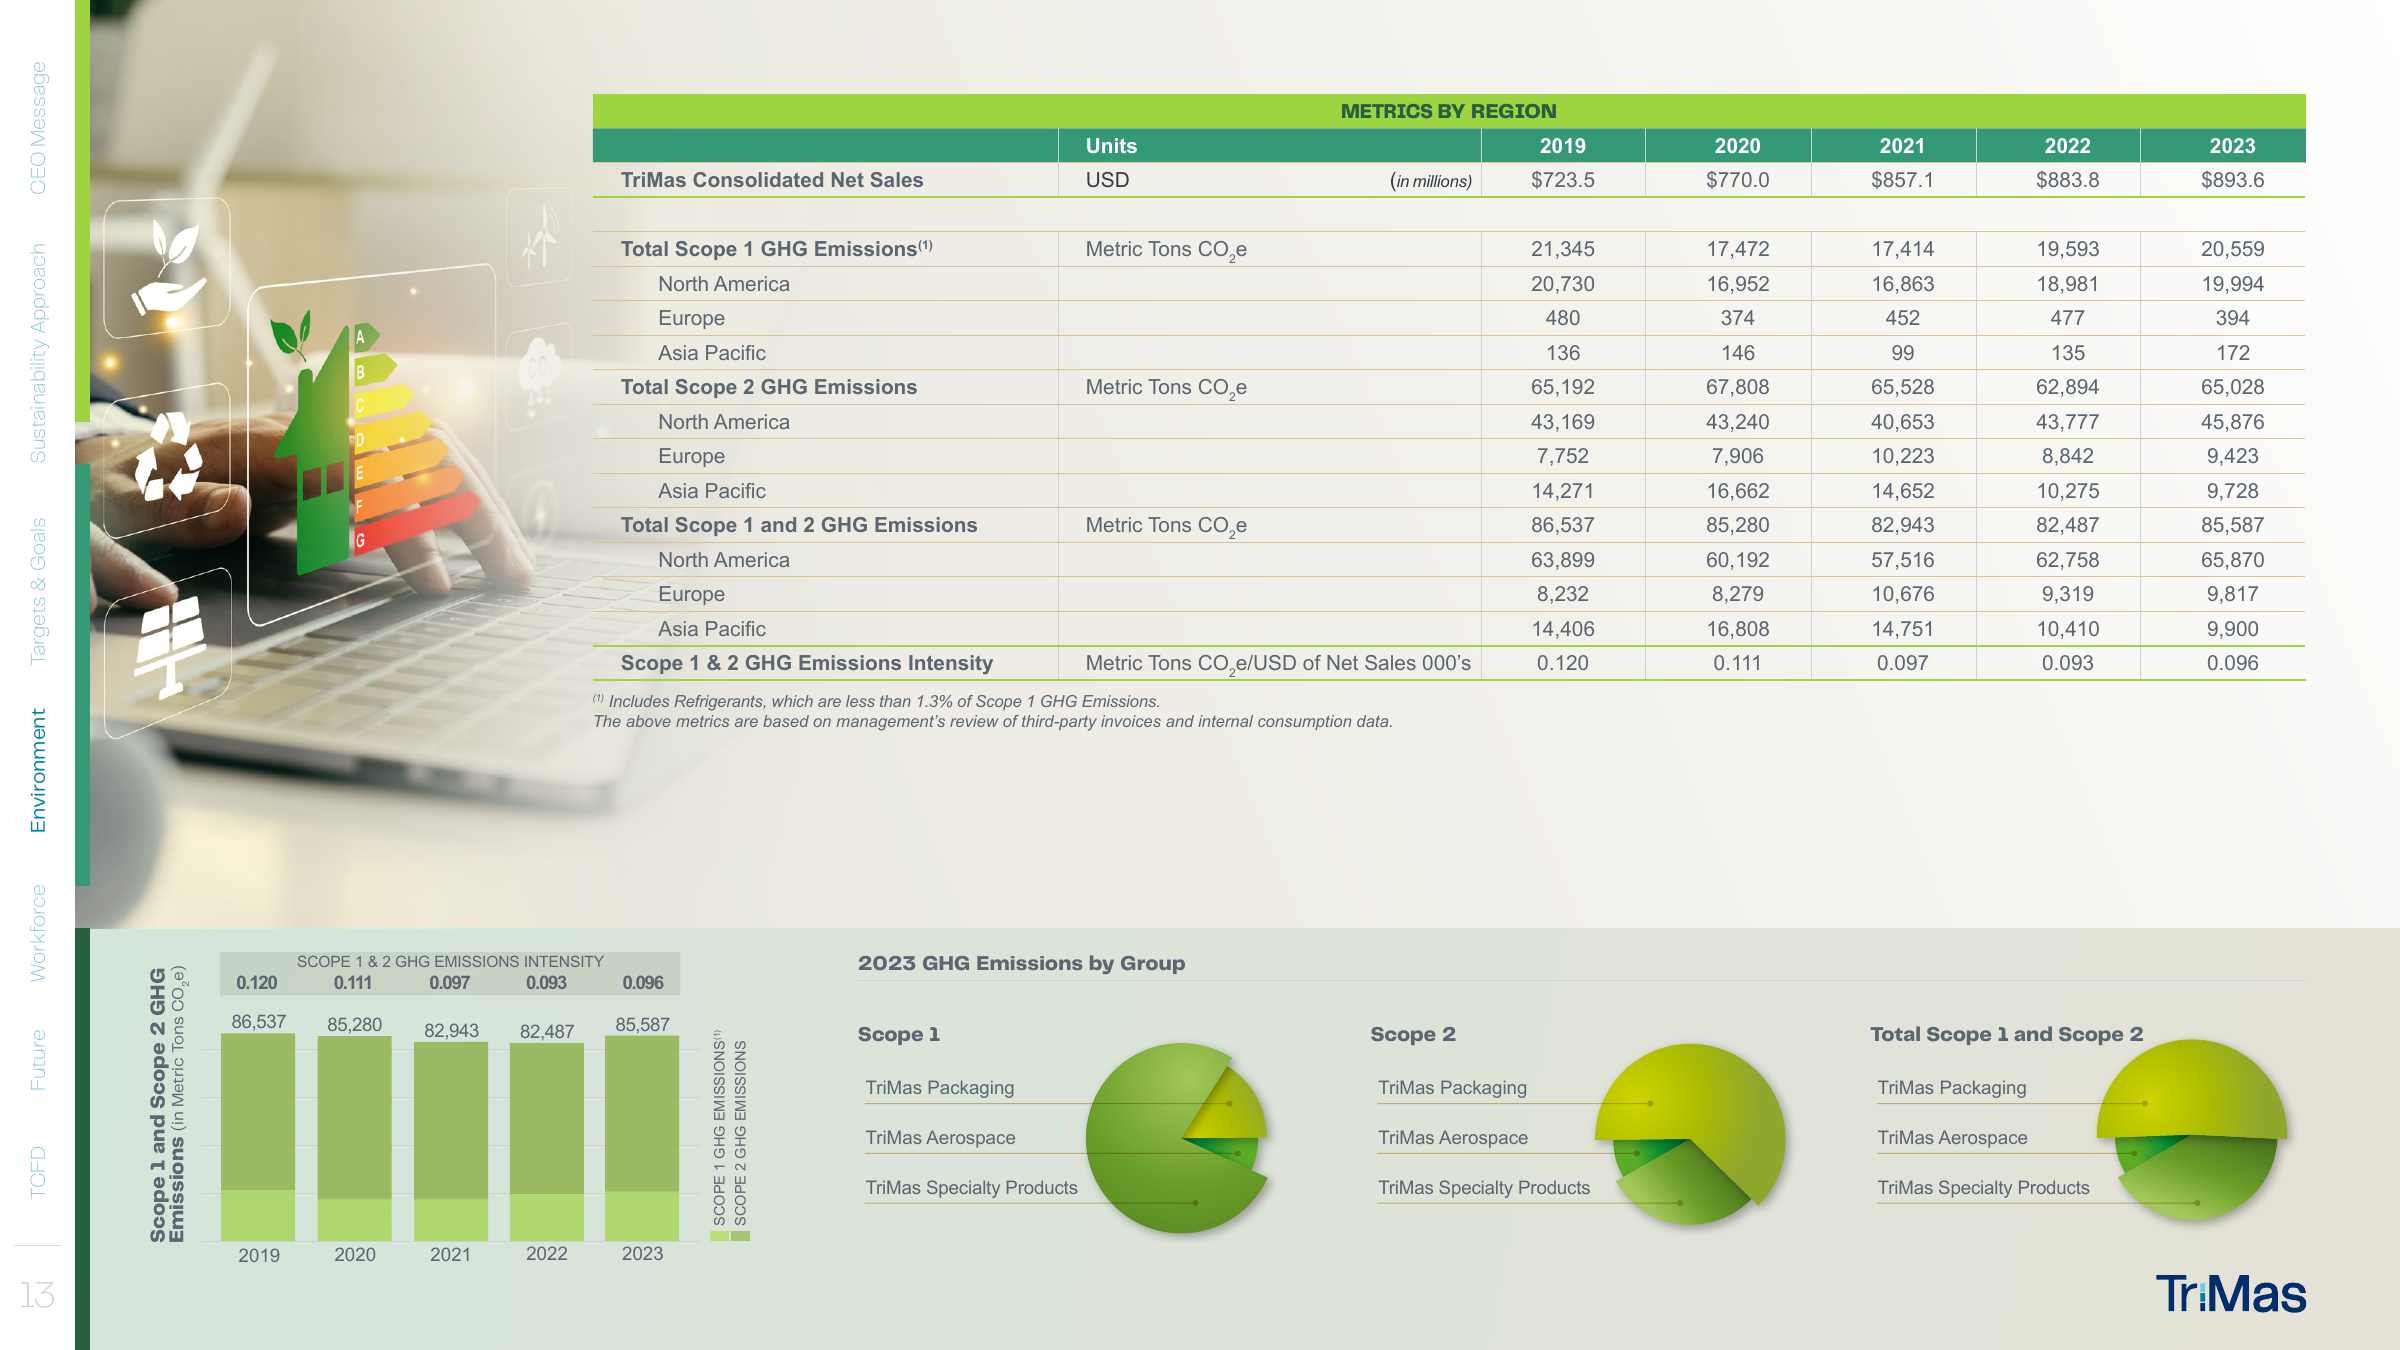
Task: Click the Units column header
Action: point(1111,146)
